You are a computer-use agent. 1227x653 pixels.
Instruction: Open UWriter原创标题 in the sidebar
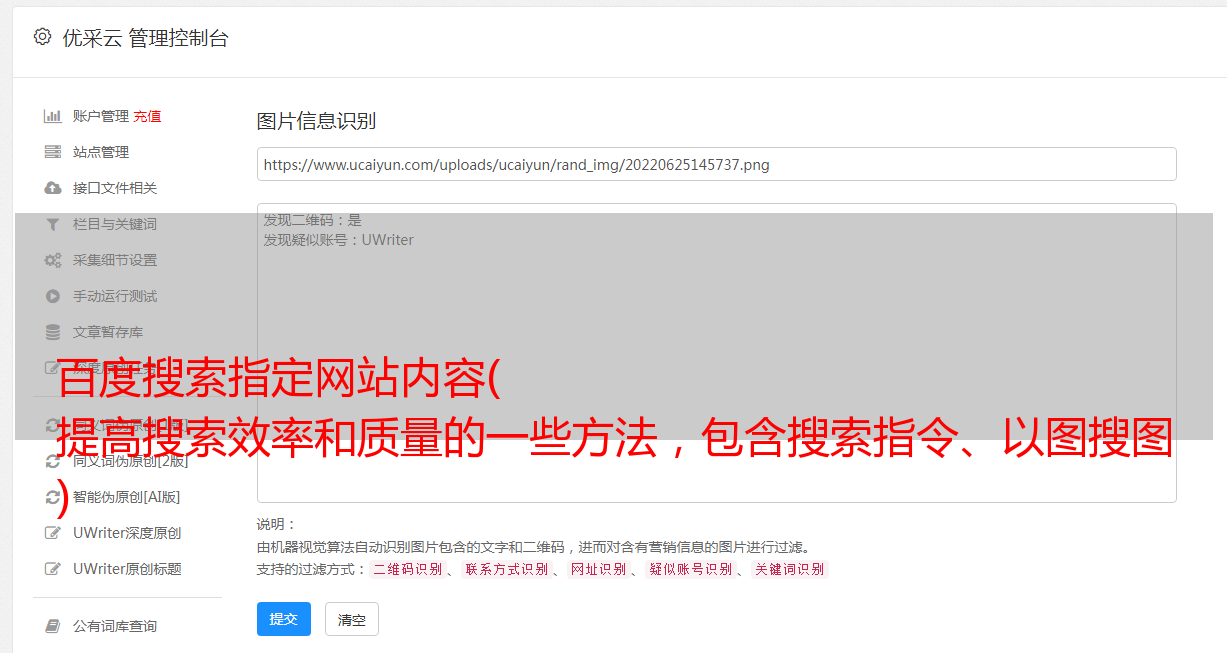pyautogui.click(x=127, y=569)
